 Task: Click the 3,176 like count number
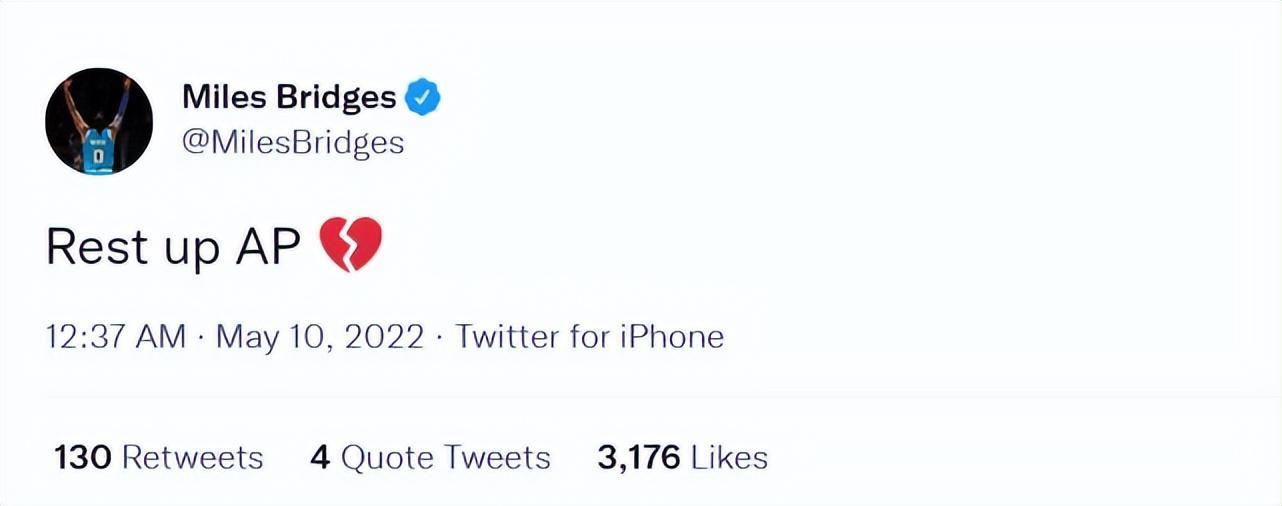coord(638,458)
